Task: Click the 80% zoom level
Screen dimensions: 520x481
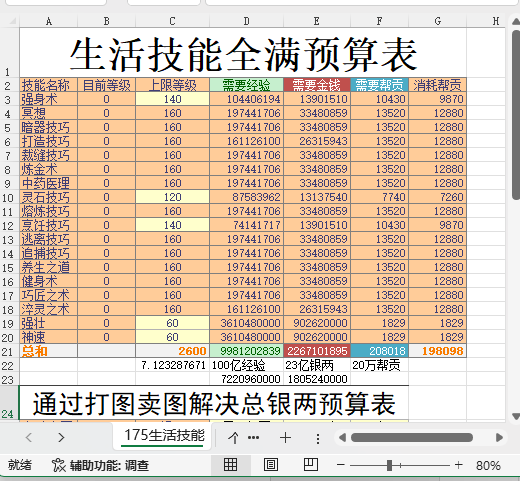Action: click(x=488, y=465)
